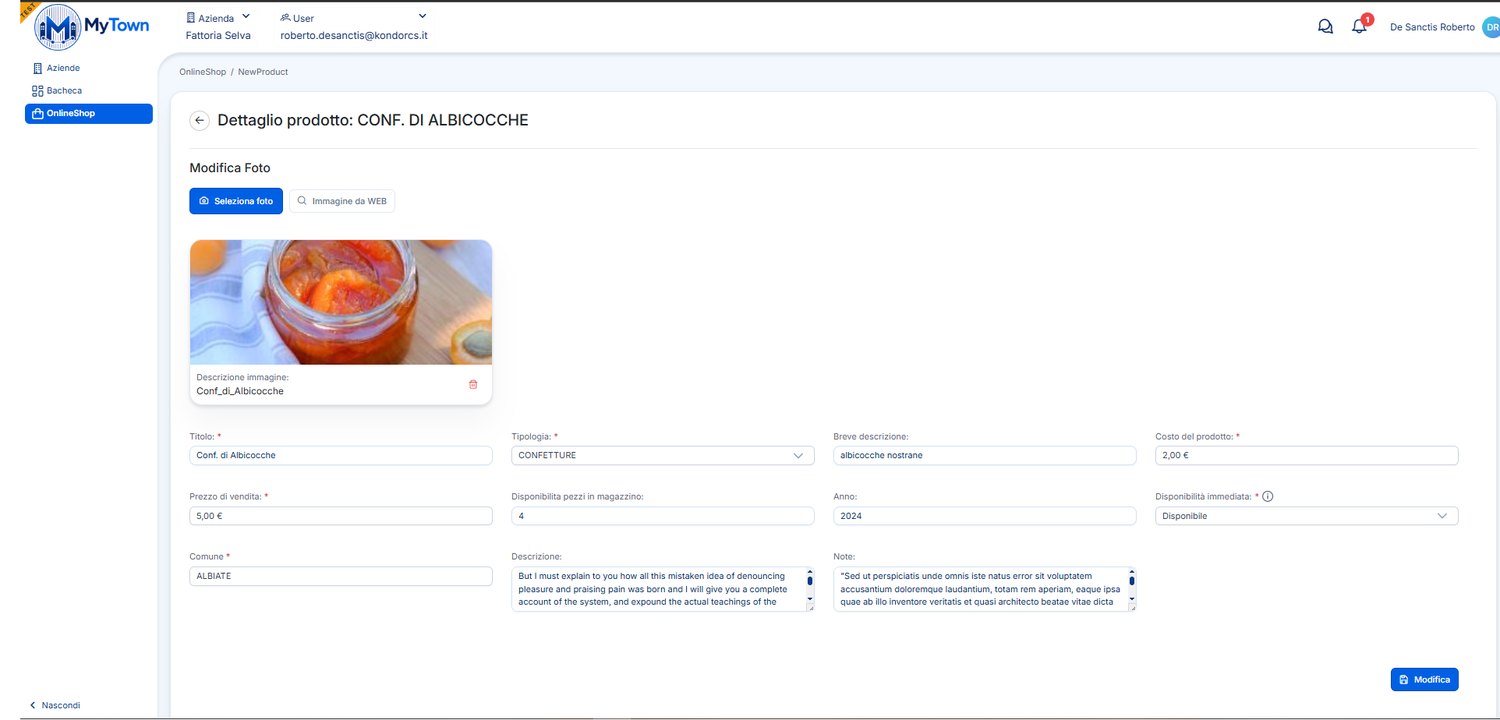Select OnlineShop in the sidebar
This screenshot has height=720, width=1500.
pos(89,114)
